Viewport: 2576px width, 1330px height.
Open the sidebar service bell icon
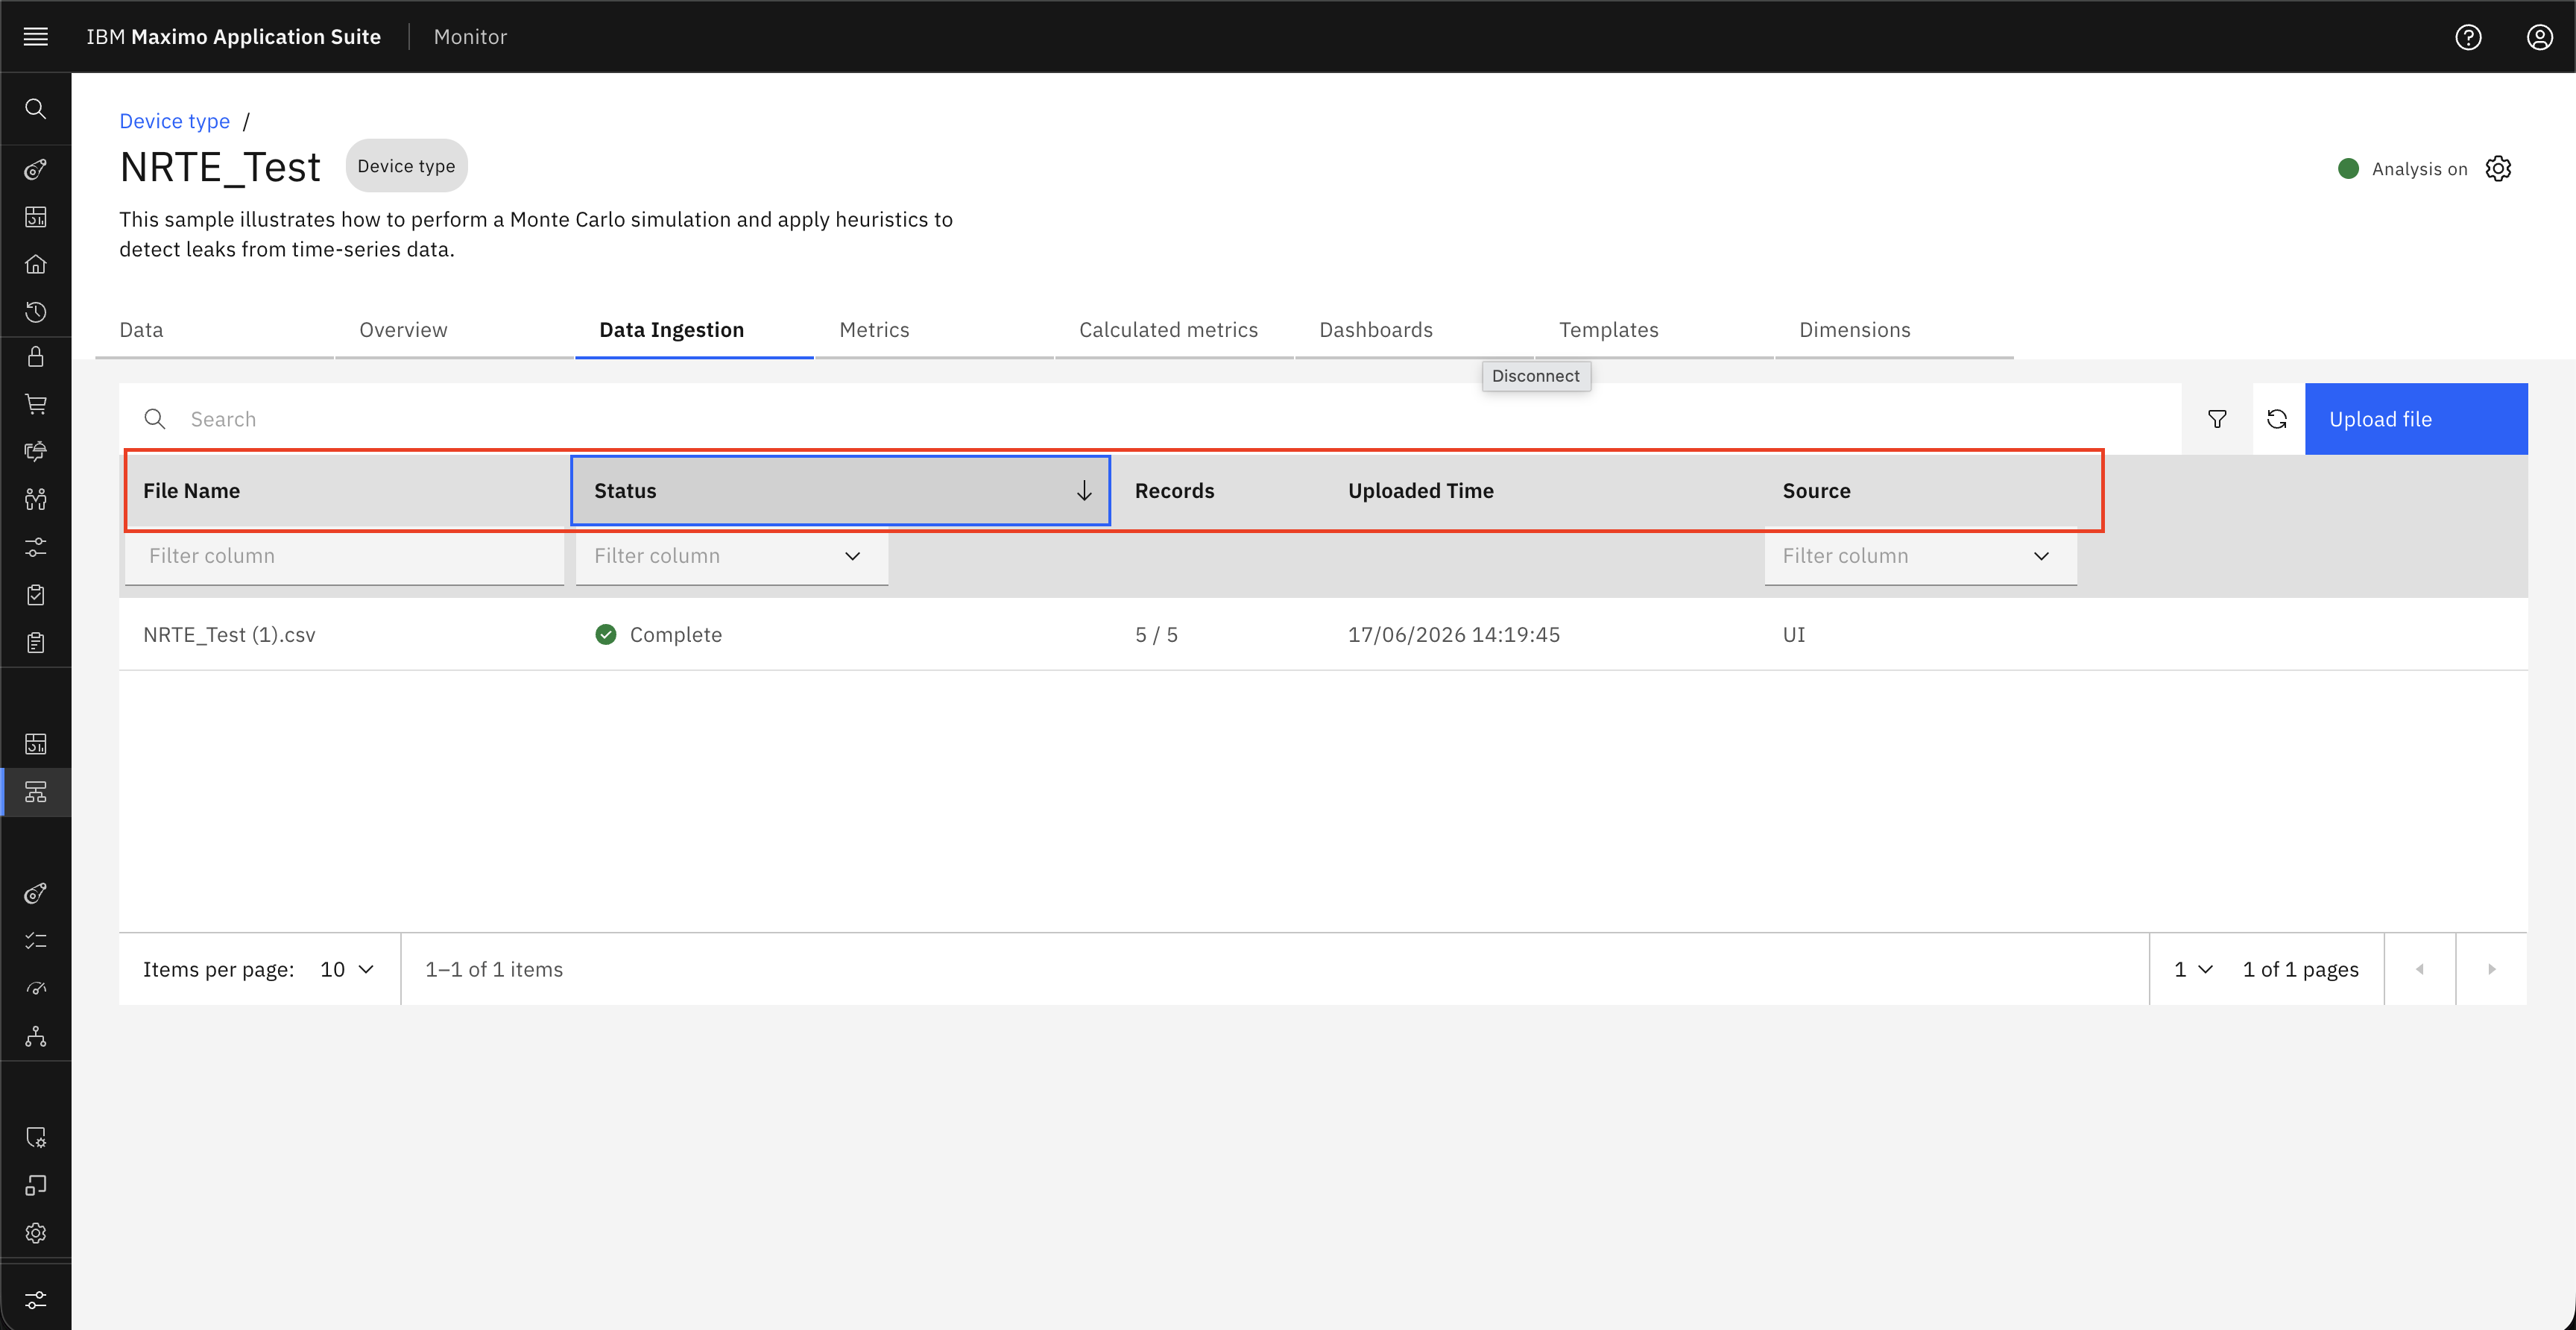pyautogui.click(x=36, y=451)
